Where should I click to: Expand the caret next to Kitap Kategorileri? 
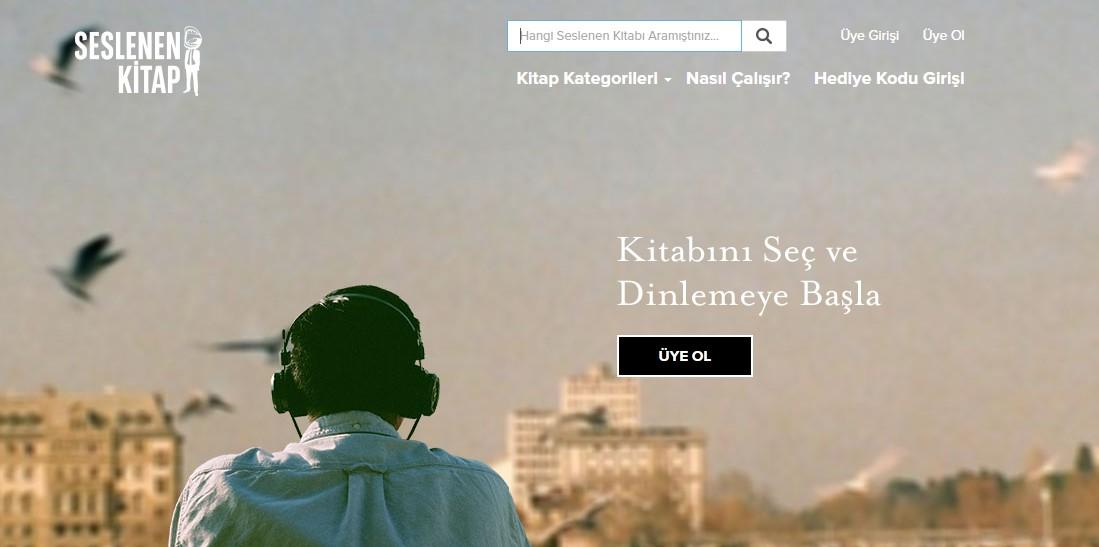coord(668,80)
